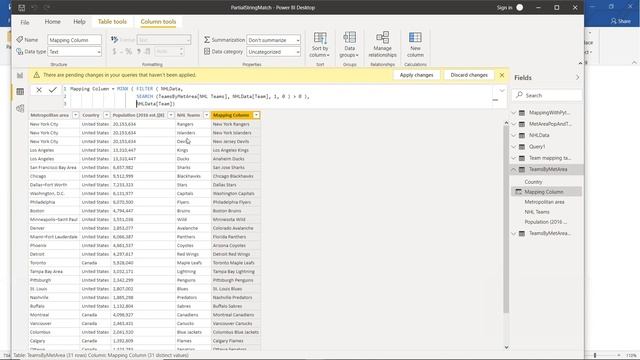Commit formula with the checkmark icon

[x=53, y=90]
